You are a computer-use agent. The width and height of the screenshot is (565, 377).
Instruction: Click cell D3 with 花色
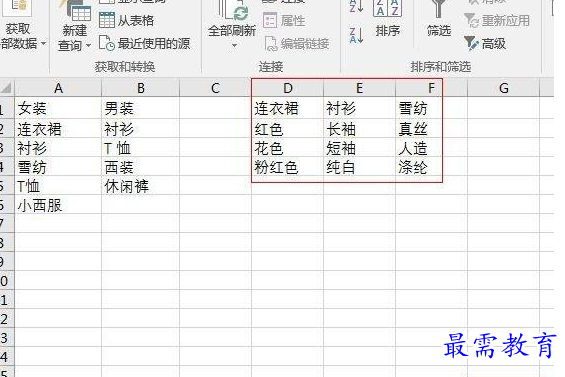pyautogui.click(x=288, y=147)
